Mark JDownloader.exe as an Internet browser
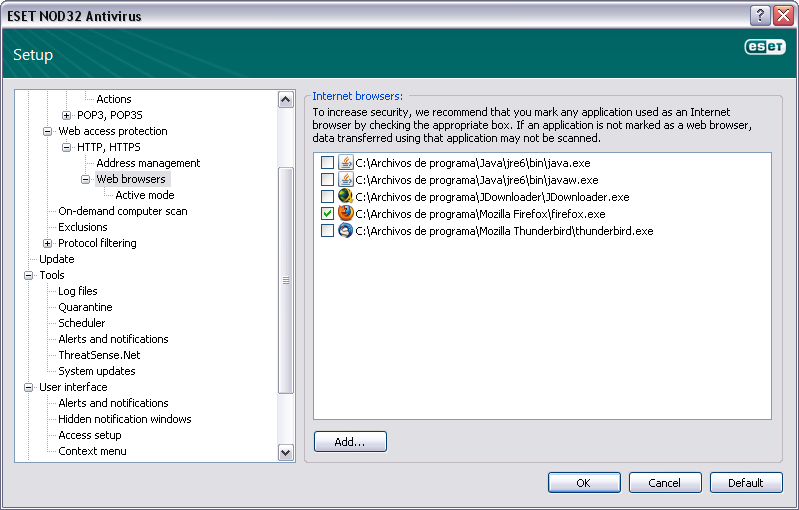The image size is (799, 510). click(x=327, y=196)
